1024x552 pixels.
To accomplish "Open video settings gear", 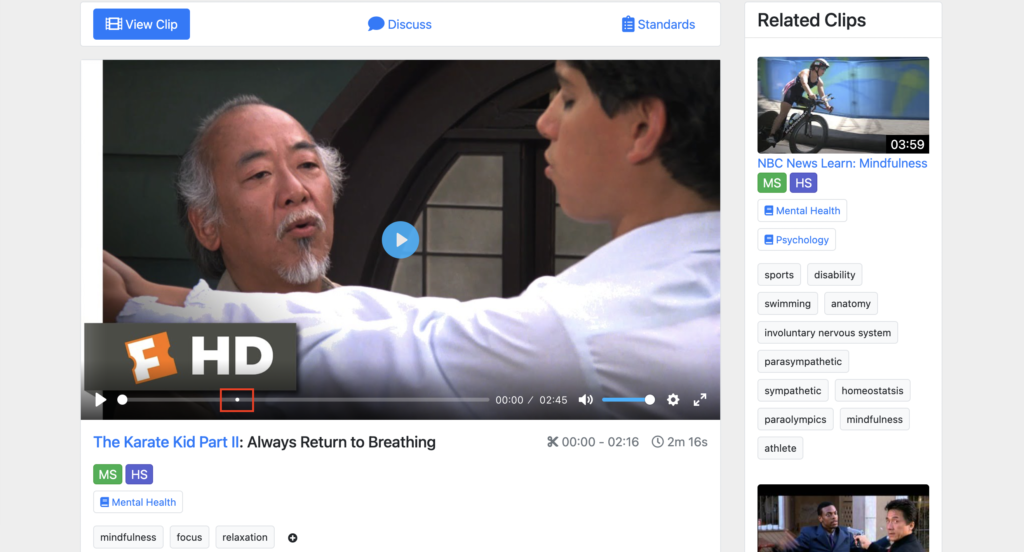I will tap(673, 400).
